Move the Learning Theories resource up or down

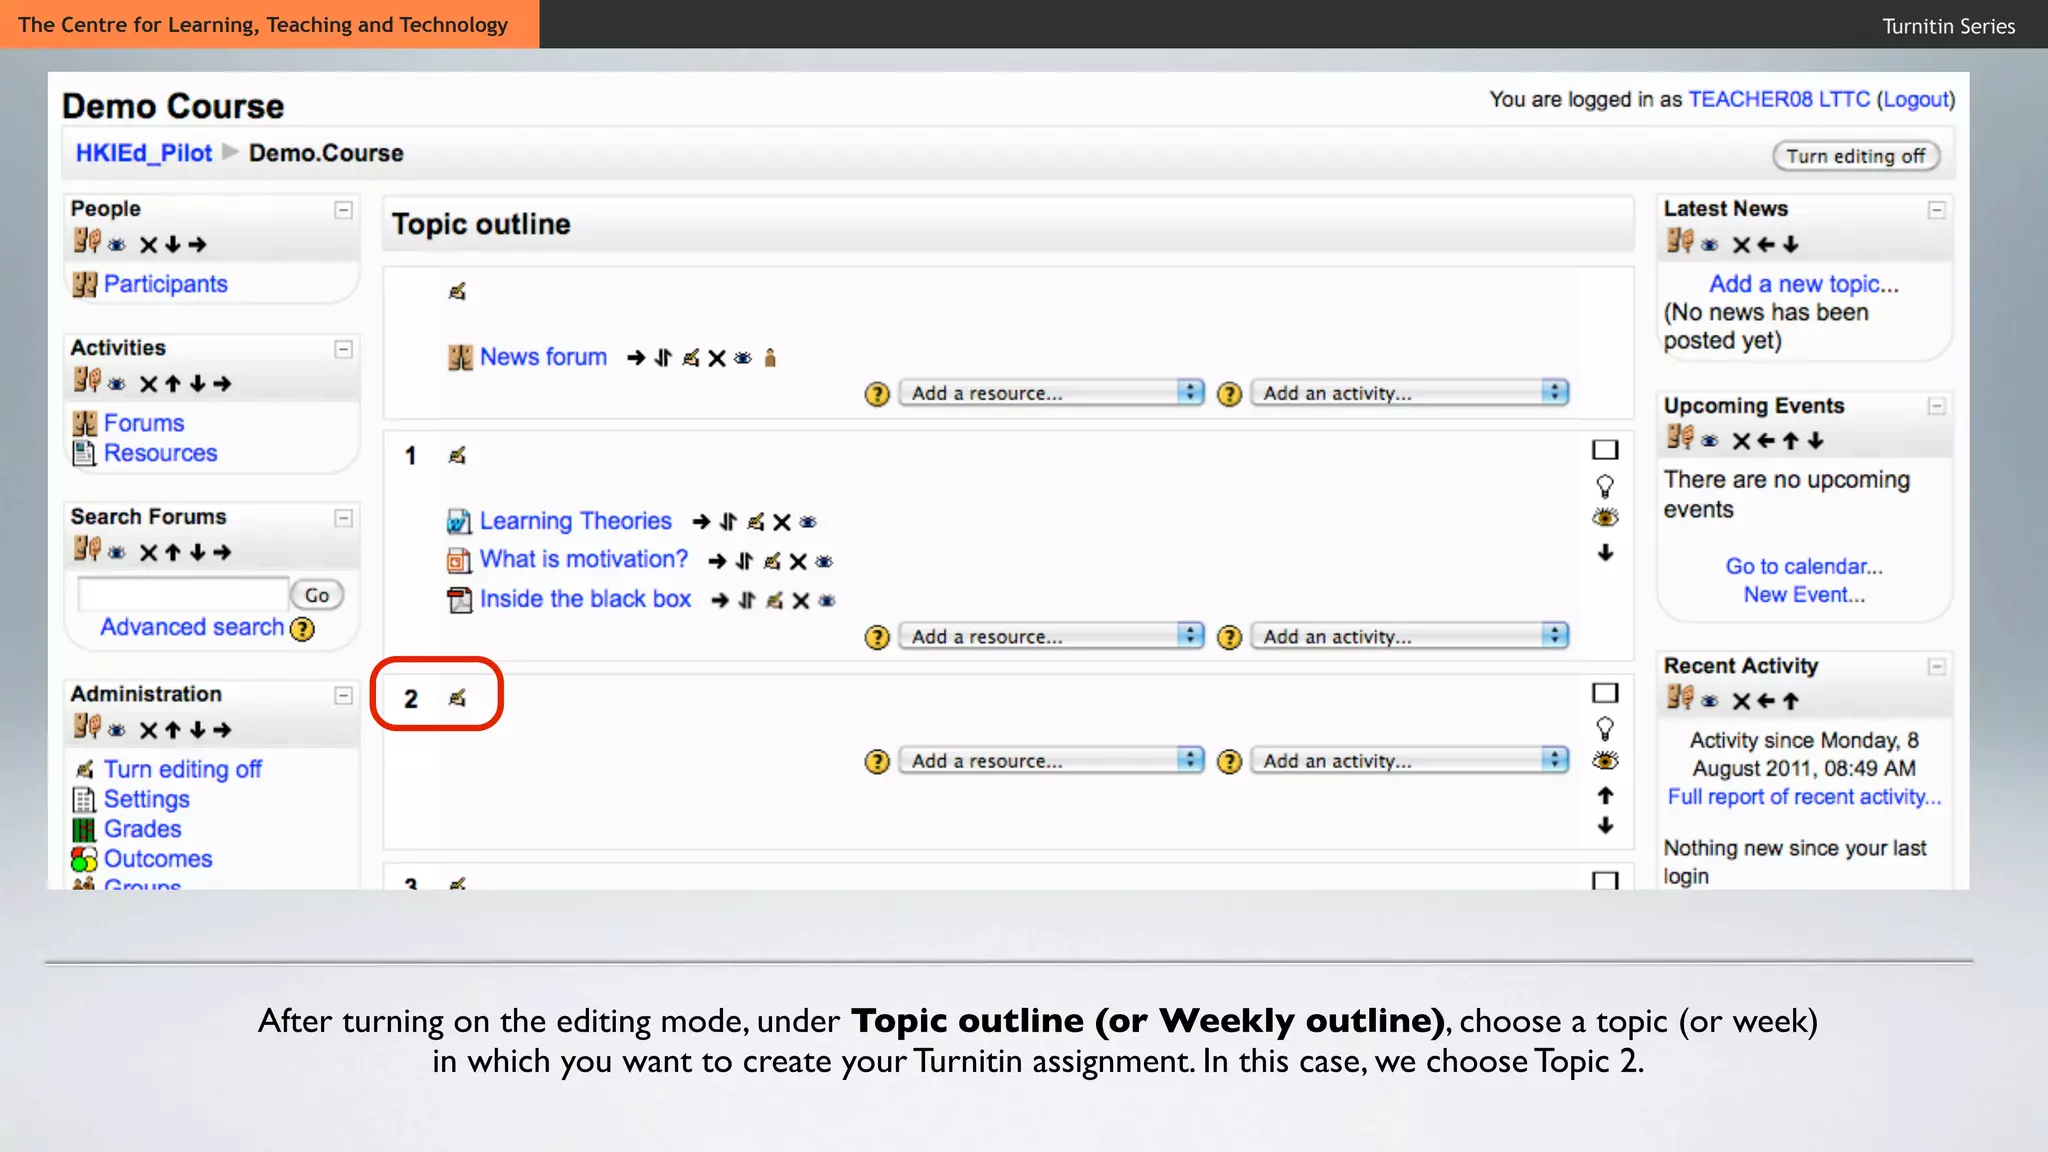728,522
